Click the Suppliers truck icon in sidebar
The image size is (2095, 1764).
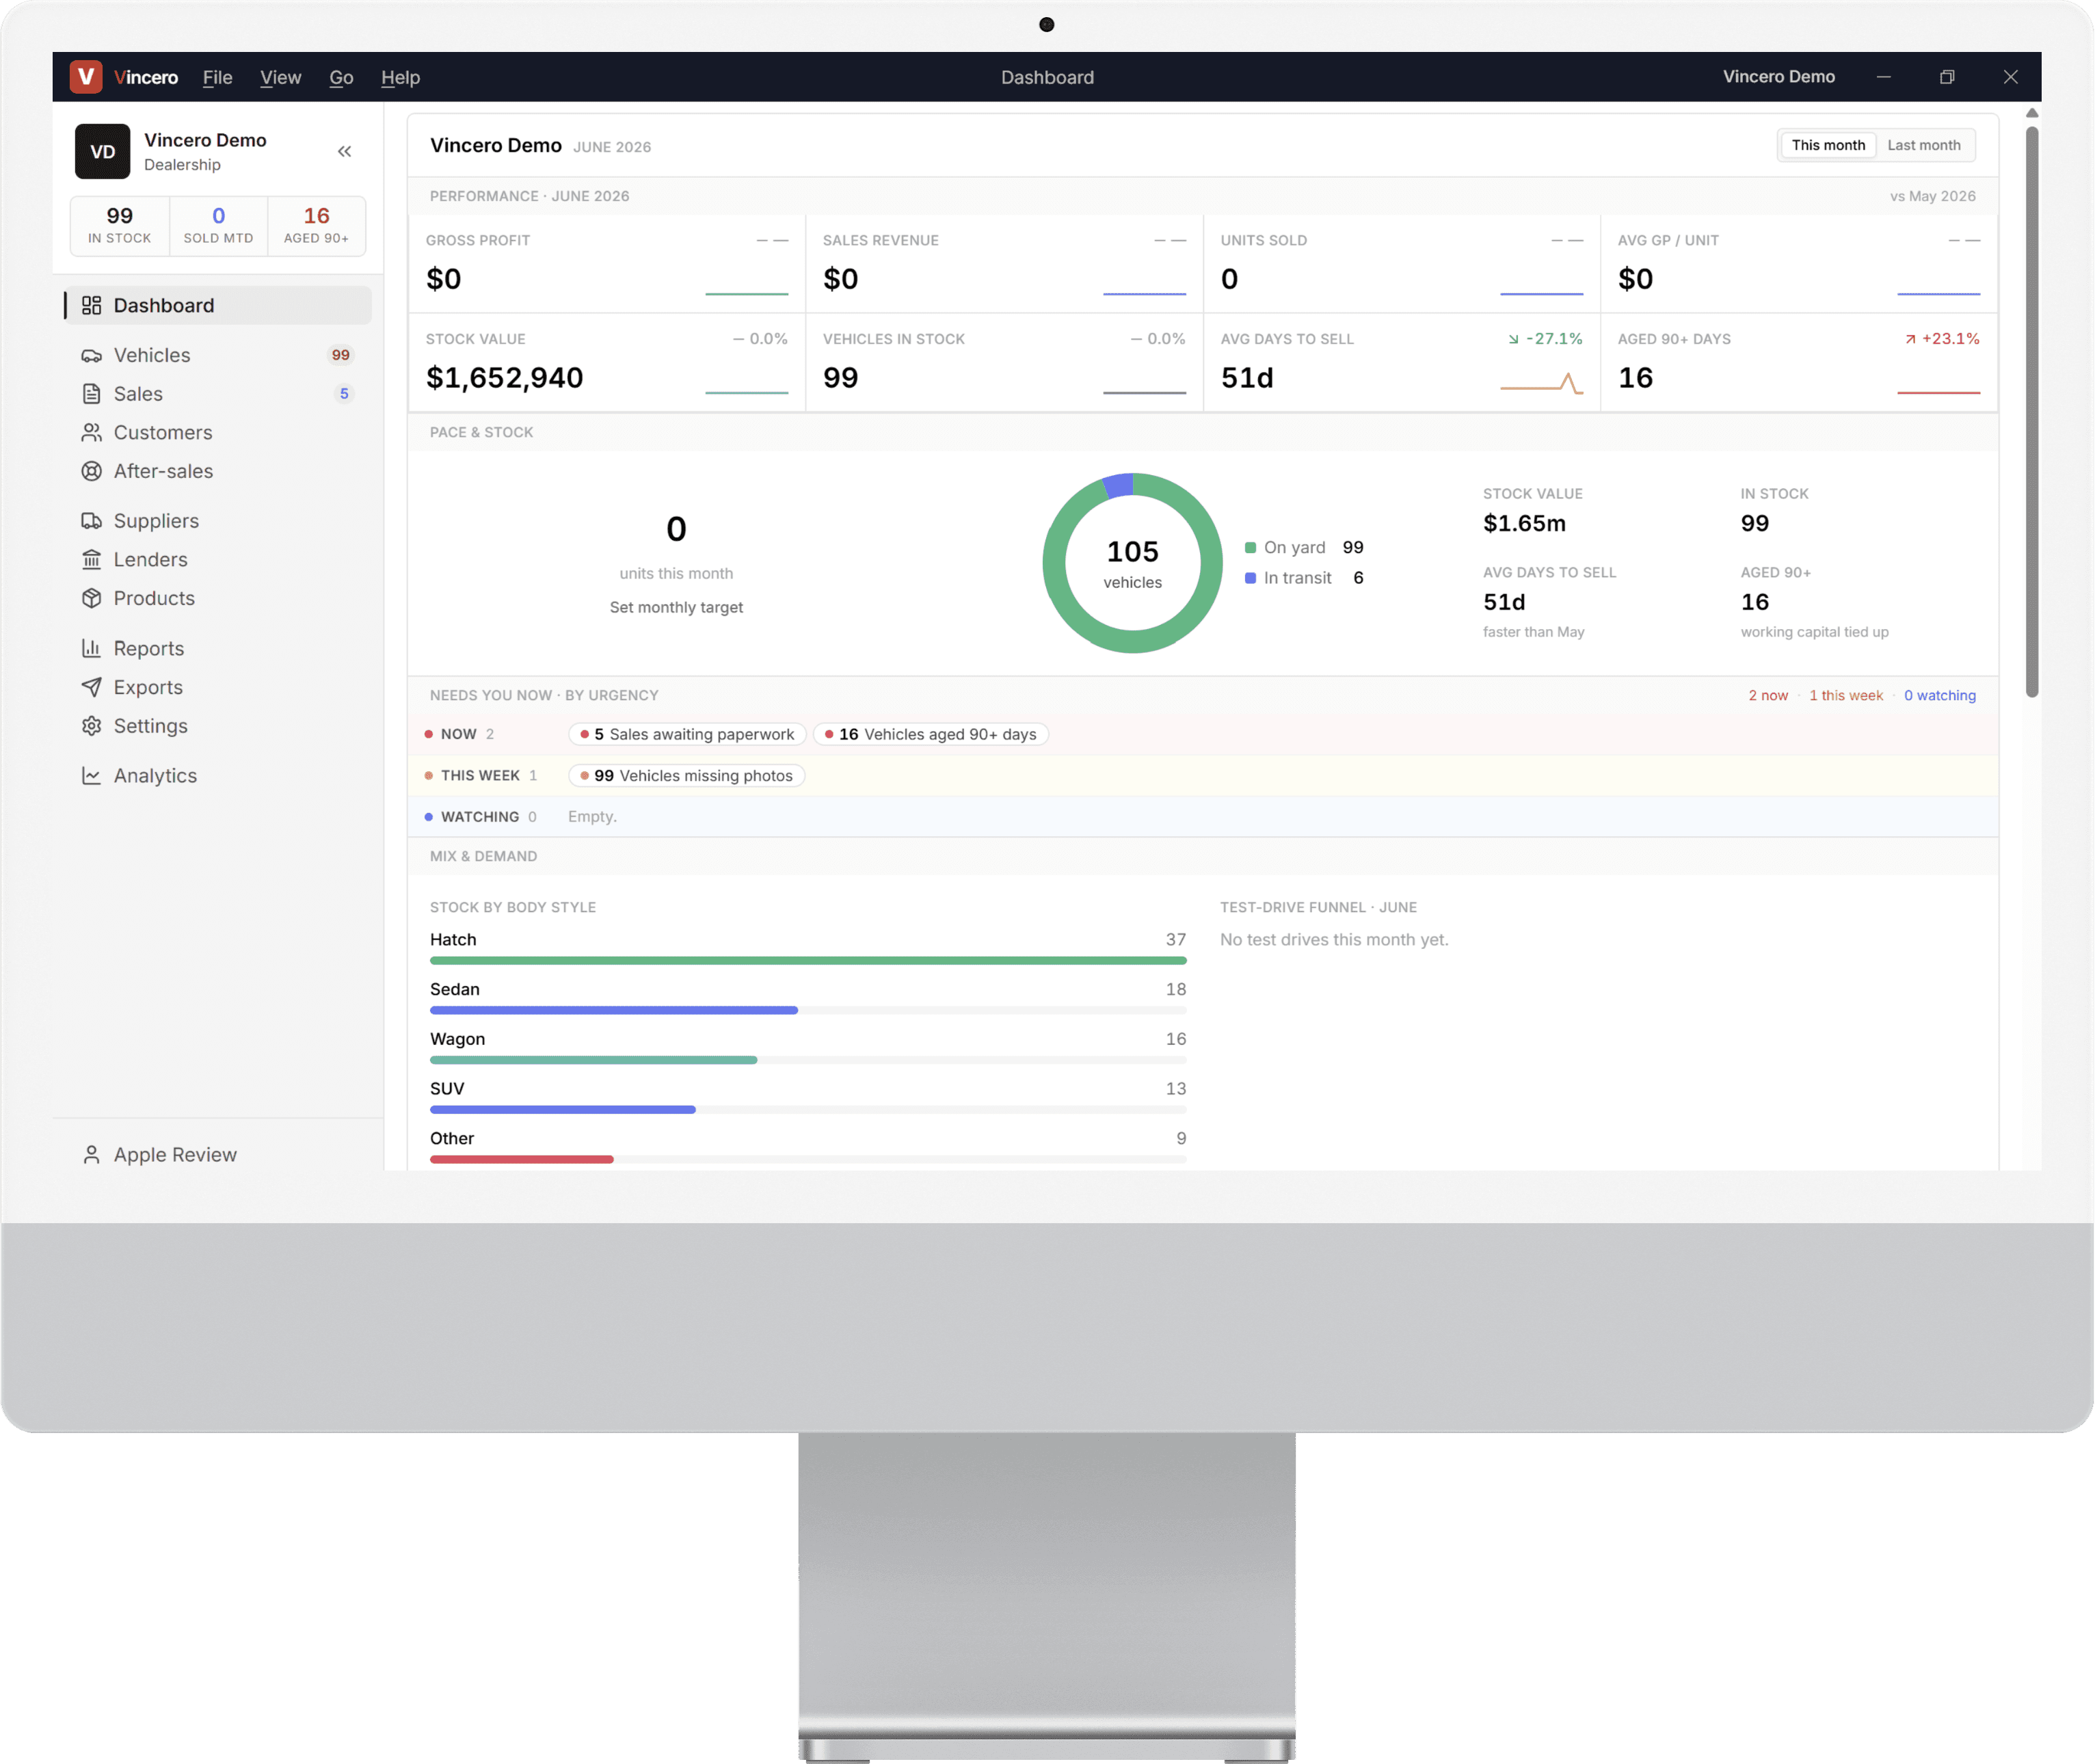click(x=91, y=521)
